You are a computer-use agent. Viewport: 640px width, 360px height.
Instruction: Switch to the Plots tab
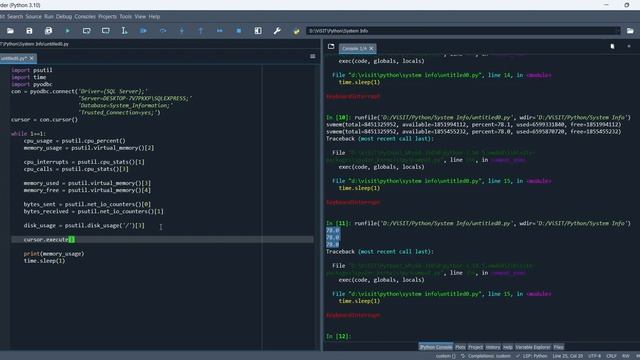[460, 347]
